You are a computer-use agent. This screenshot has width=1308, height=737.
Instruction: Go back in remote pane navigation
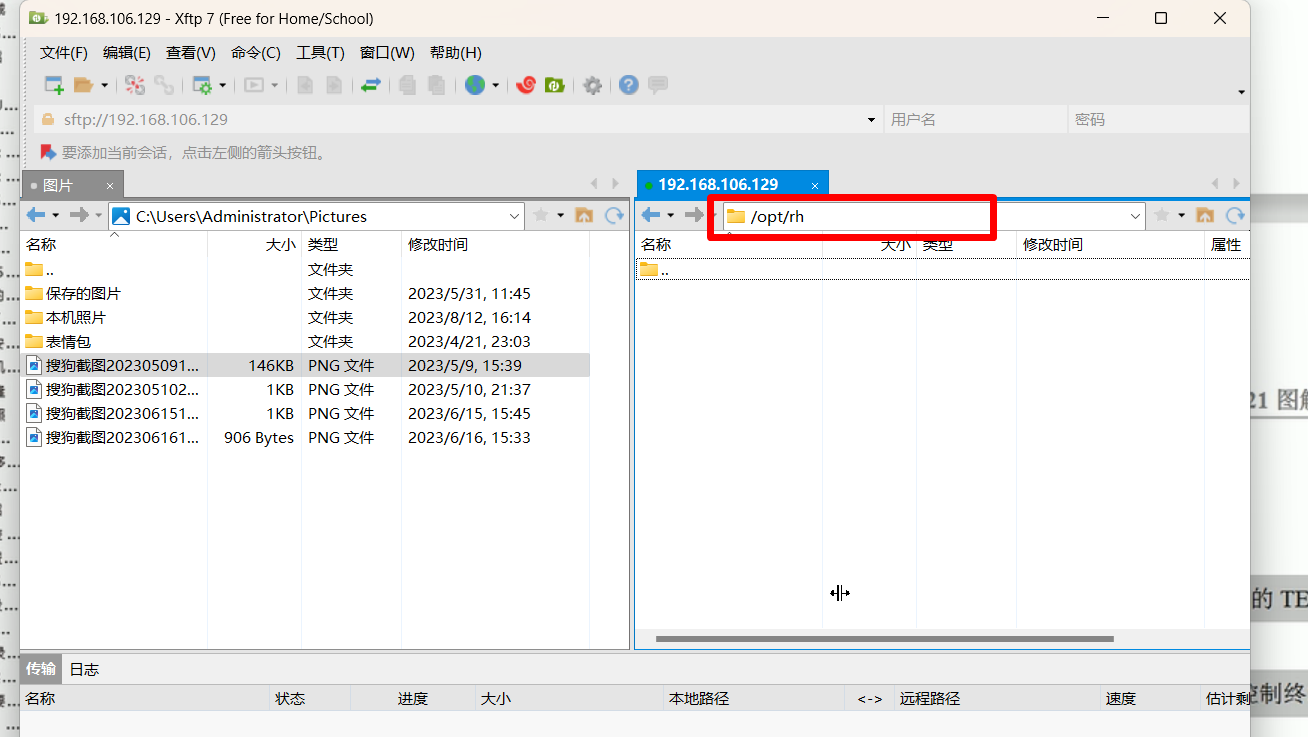650,215
